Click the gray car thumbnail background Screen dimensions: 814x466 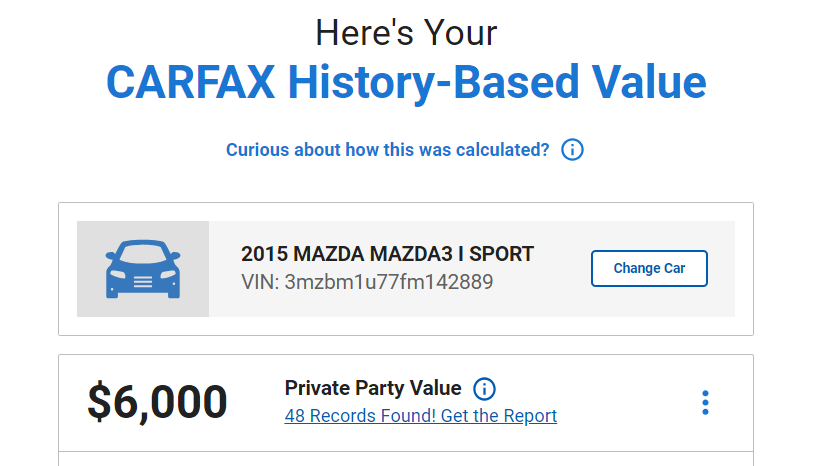click(x=143, y=269)
